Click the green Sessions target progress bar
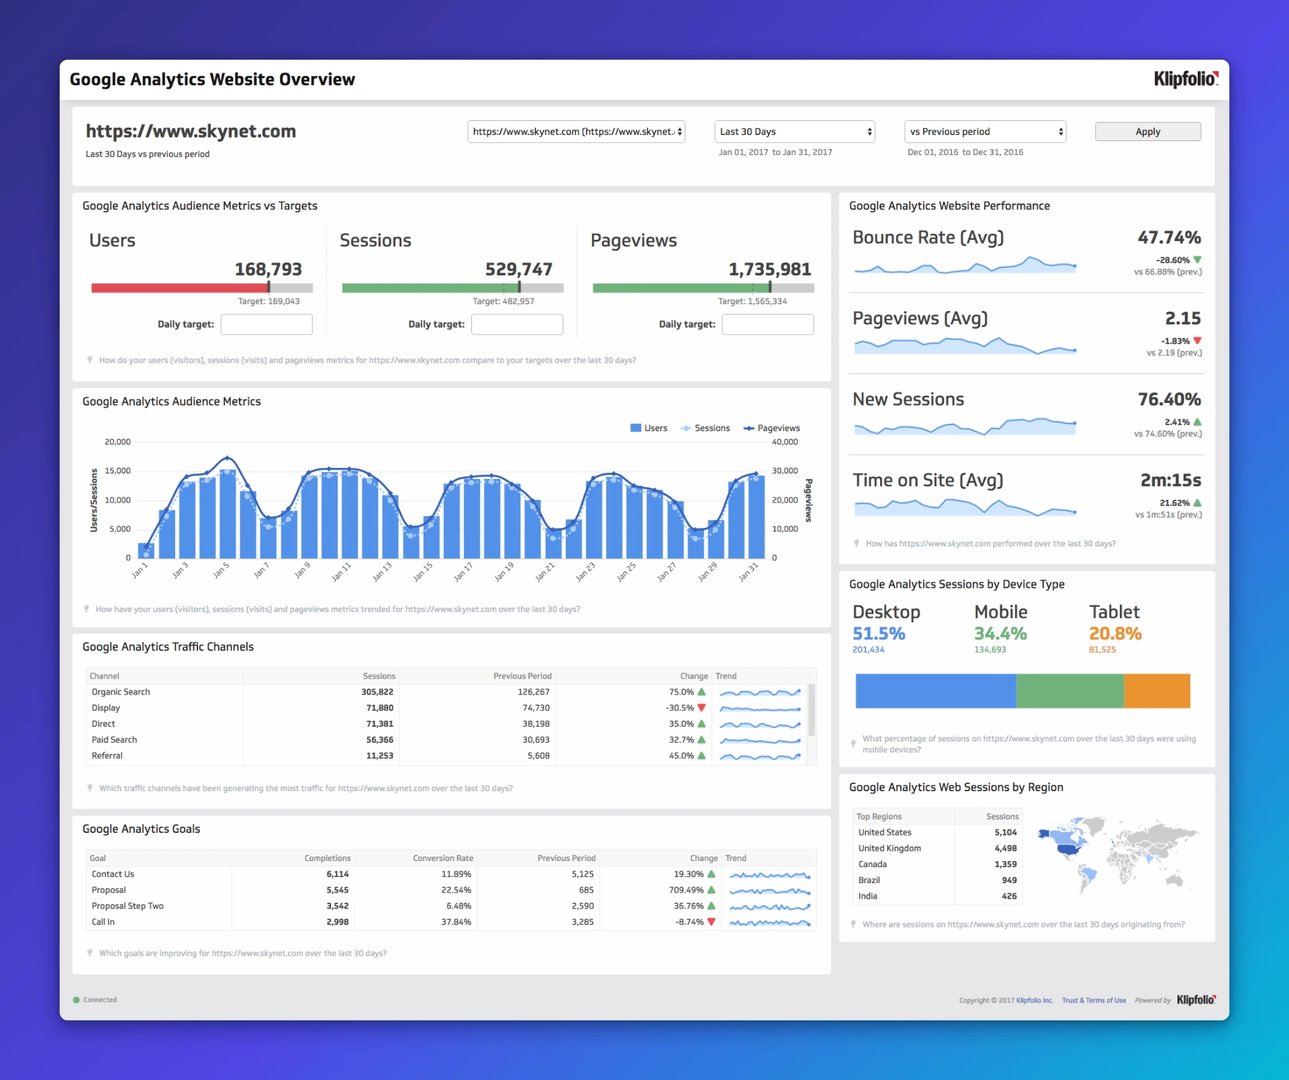Viewport: 1289px width, 1080px height. point(430,288)
